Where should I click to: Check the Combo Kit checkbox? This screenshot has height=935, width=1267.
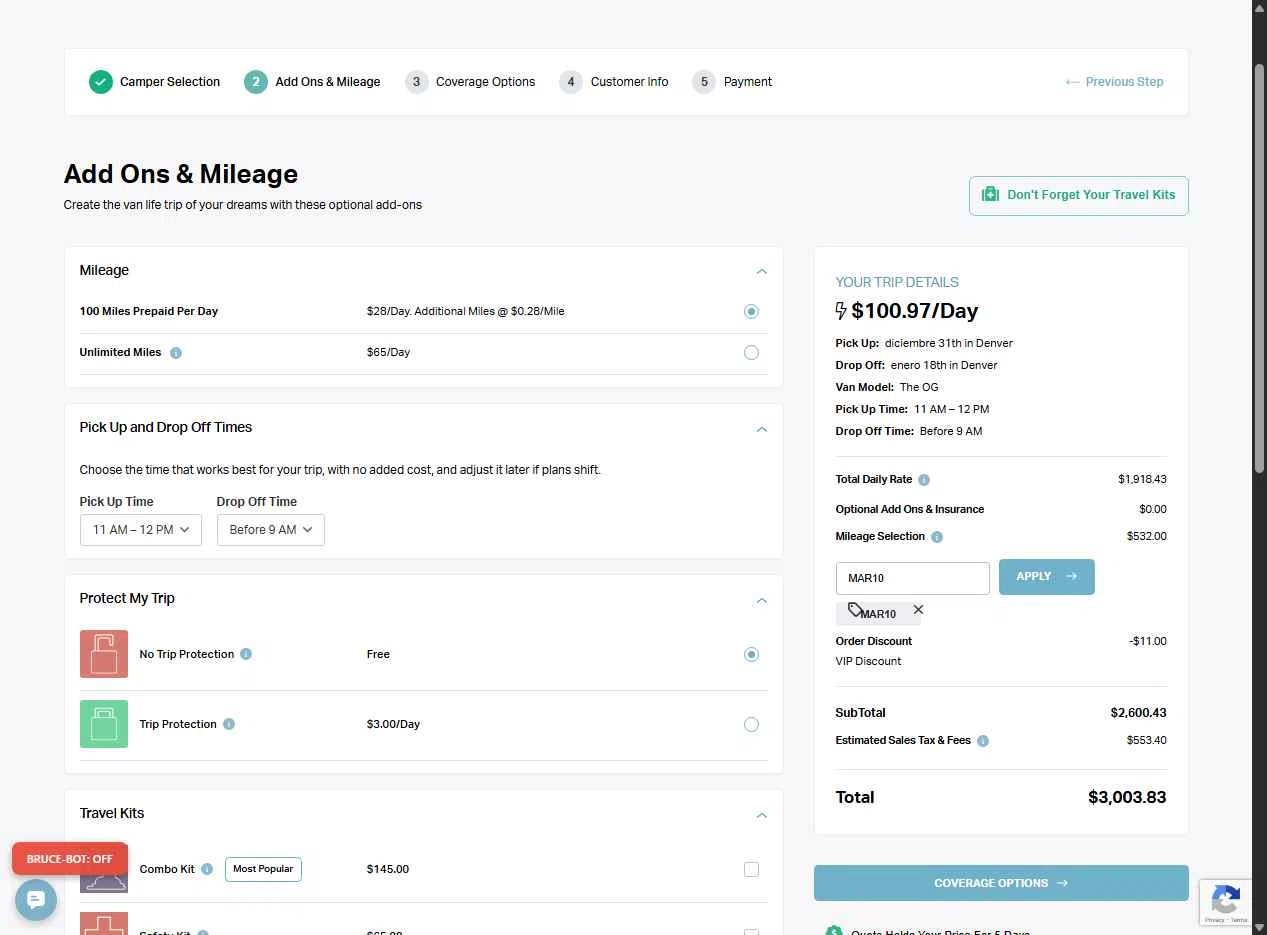click(x=751, y=870)
